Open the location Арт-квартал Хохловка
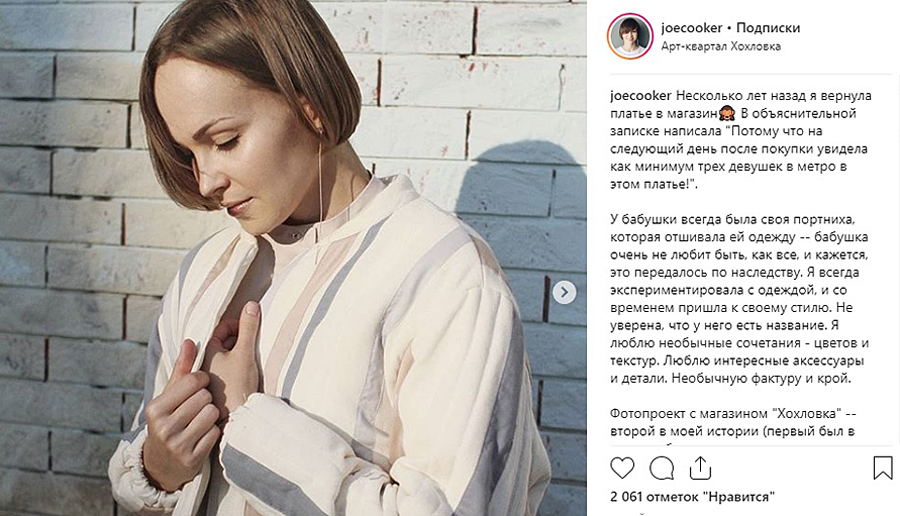Image resolution: width=900 pixels, height=516 pixels. tap(721, 46)
